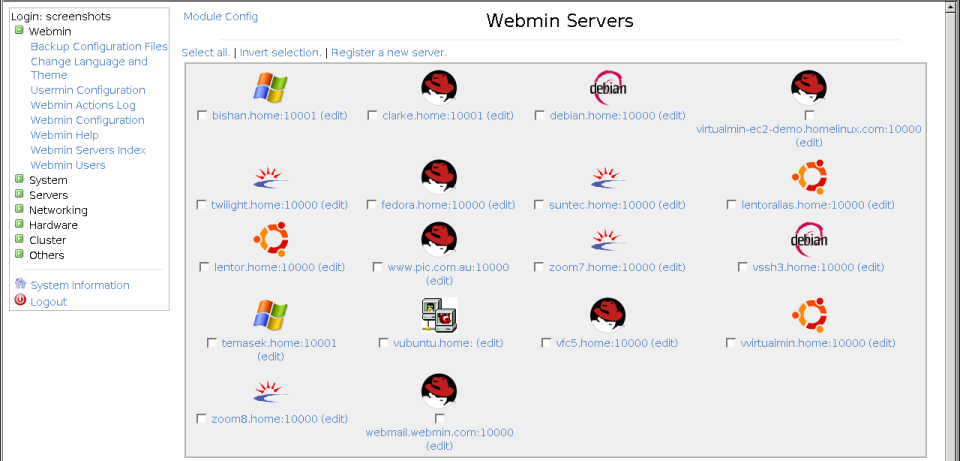This screenshot has height=461, width=960.
Task: Open the Red Hat icon for clarke.home
Action: [x=439, y=87]
